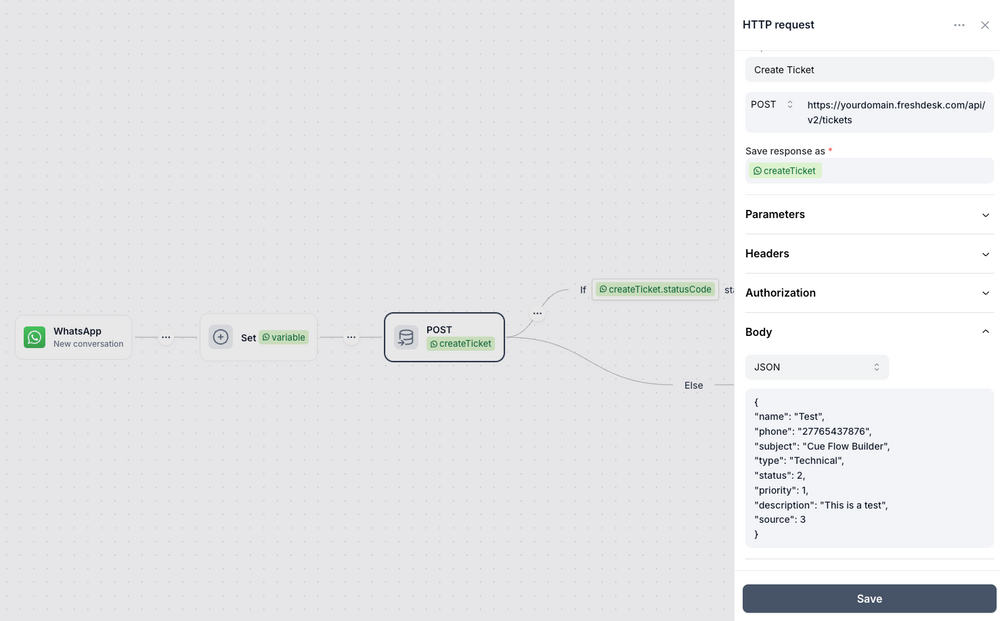Image resolution: width=1000 pixels, height=621 pixels.
Task: Select the createTicket.statusCode condition chip
Action: (x=654, y=288)
